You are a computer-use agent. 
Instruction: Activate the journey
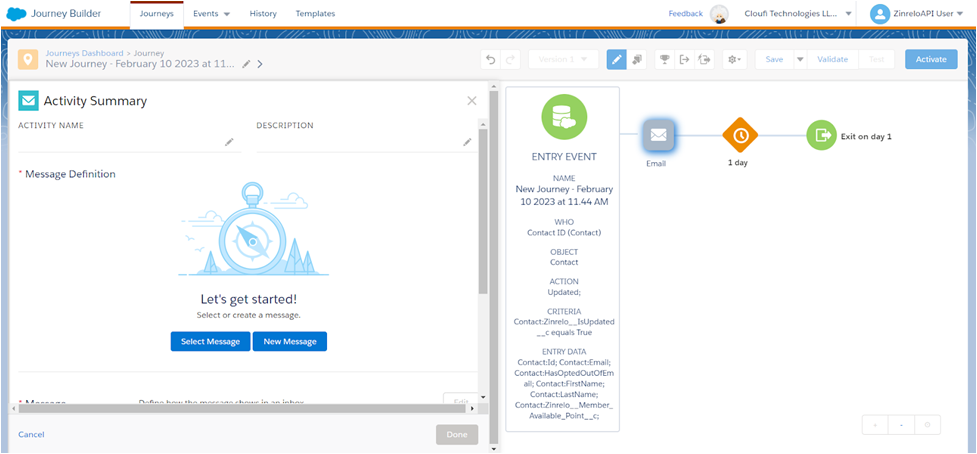click(931, 60)
